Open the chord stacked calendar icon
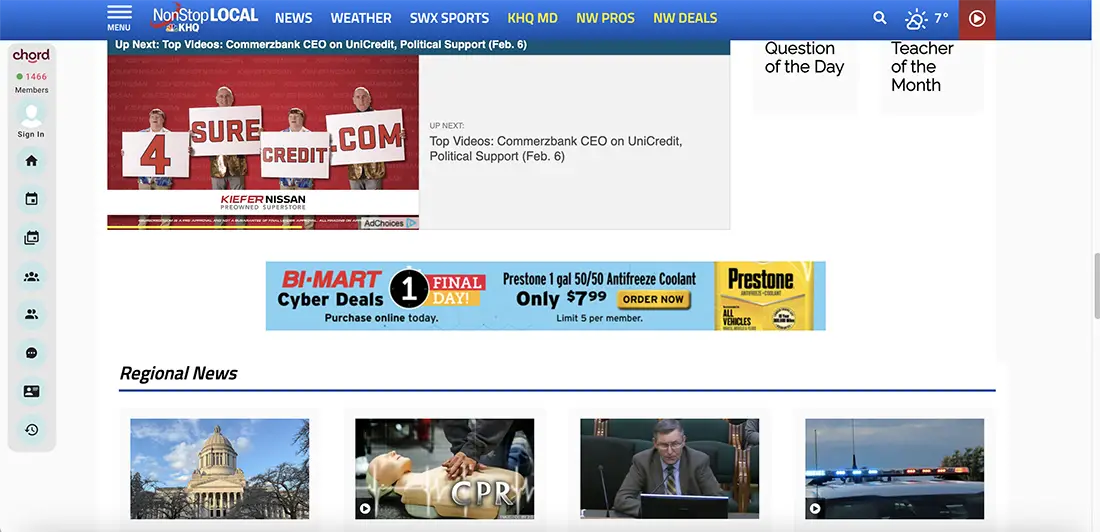This screenshot has width=1100, height=532. pos(32,238)
